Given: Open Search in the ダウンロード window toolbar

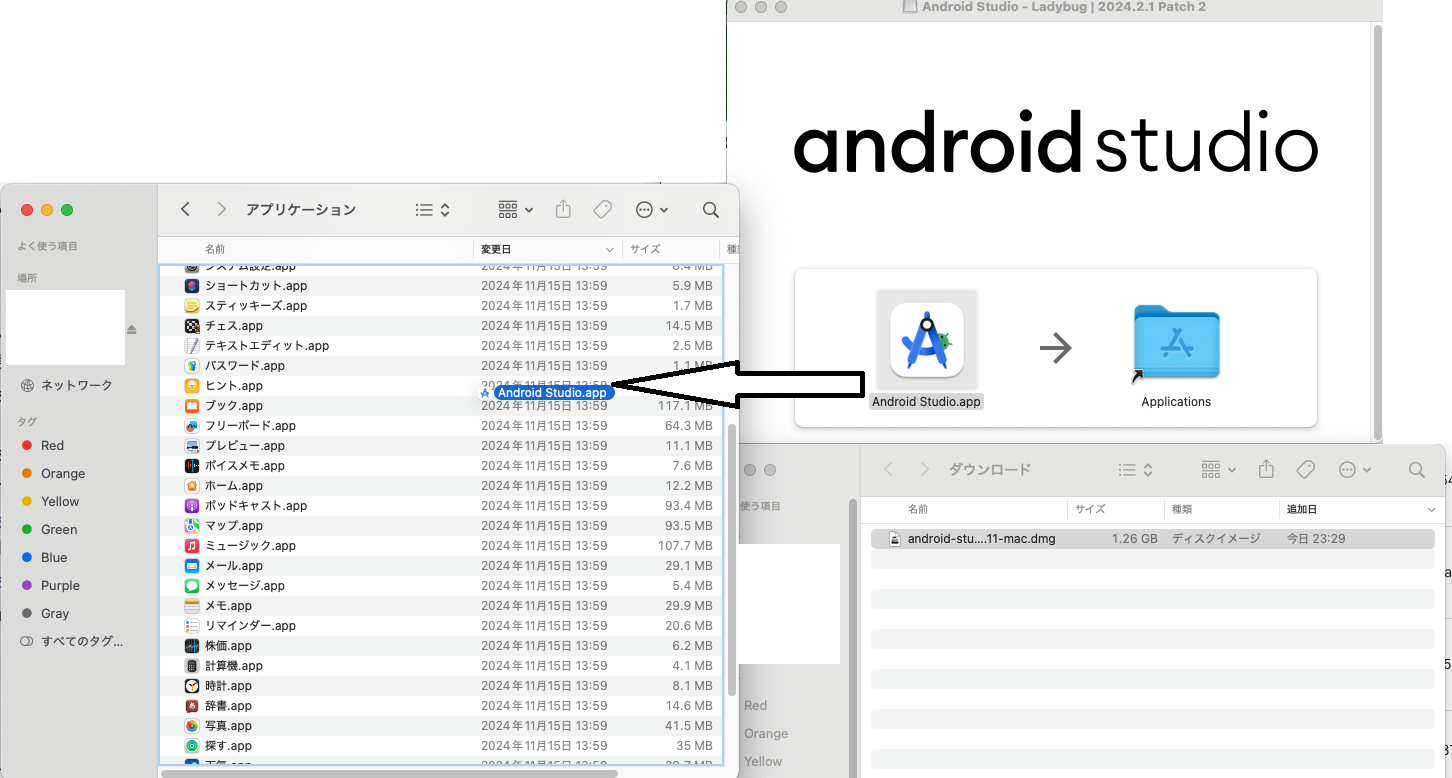Looking at the screenshot, I should click(1417, 469).
